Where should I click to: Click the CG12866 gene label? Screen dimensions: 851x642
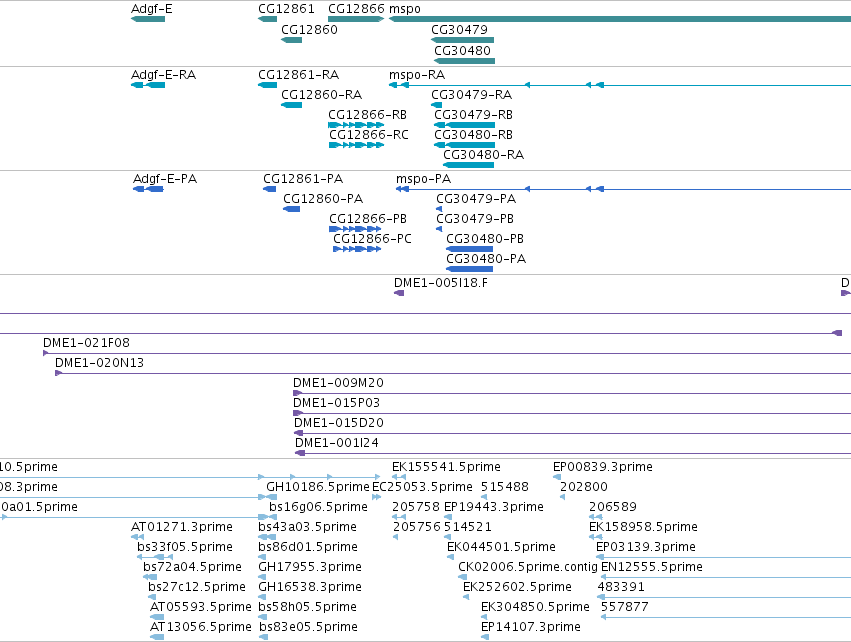point(357,9)
